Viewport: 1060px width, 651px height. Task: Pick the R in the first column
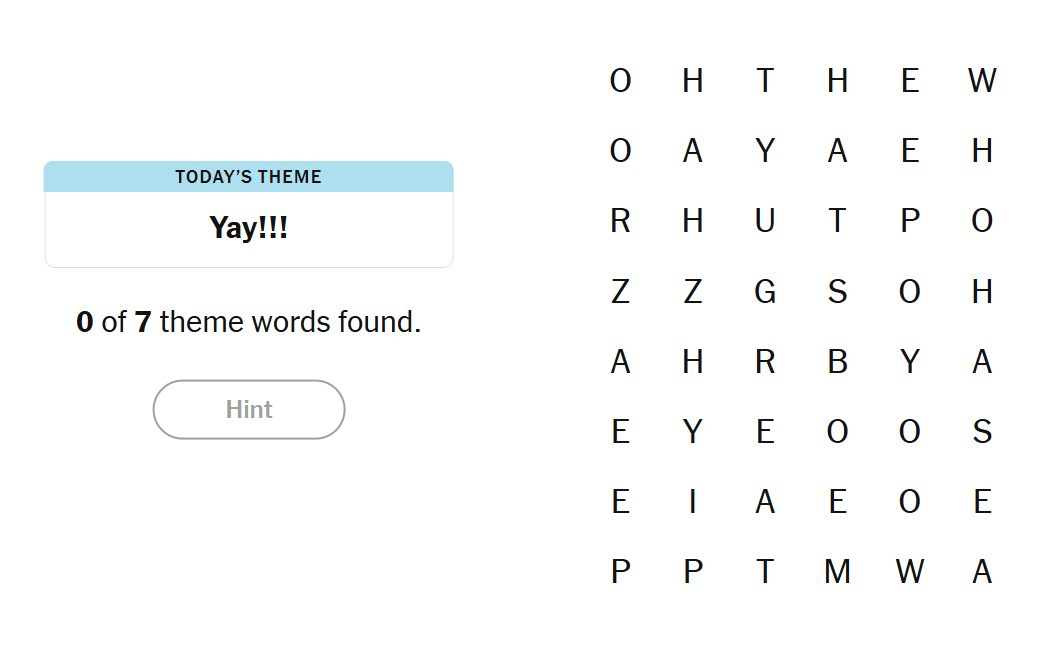tap(620, 221)
